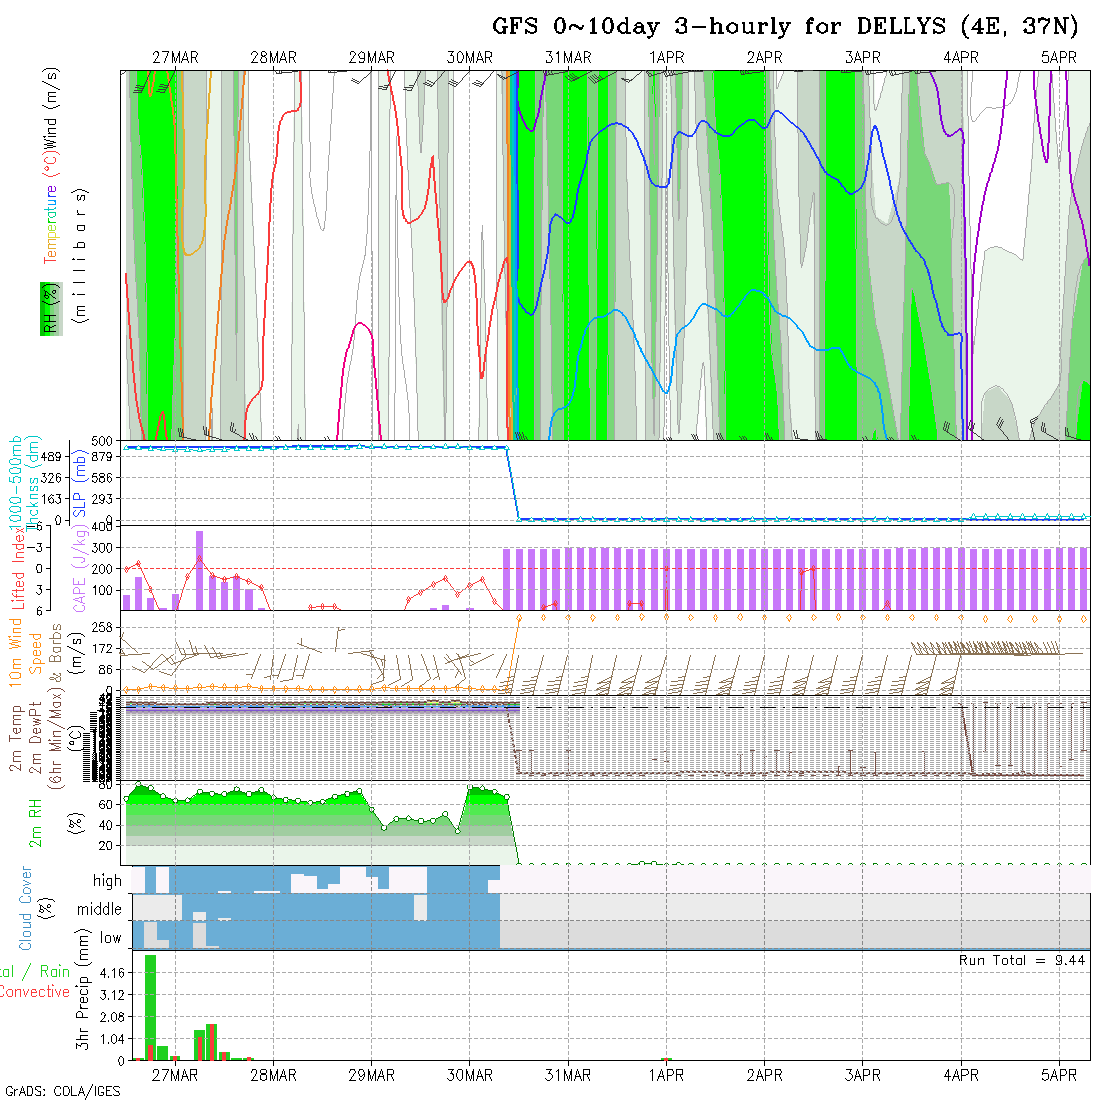Click the Cloud Cover axis title
Viewport: 1100px width, 1100px height.
26,908
